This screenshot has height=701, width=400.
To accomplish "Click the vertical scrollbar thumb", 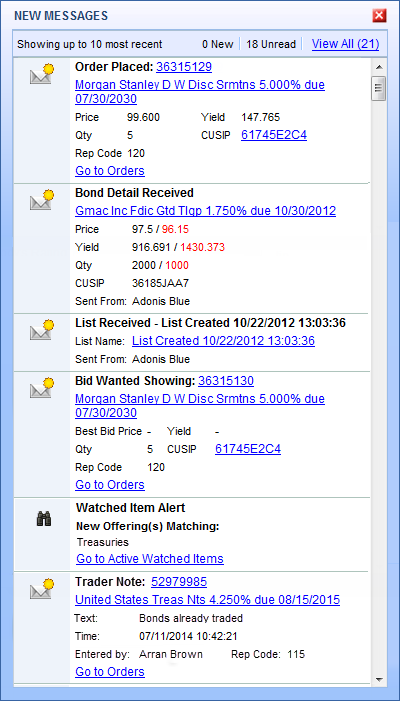I will point(379,89).
